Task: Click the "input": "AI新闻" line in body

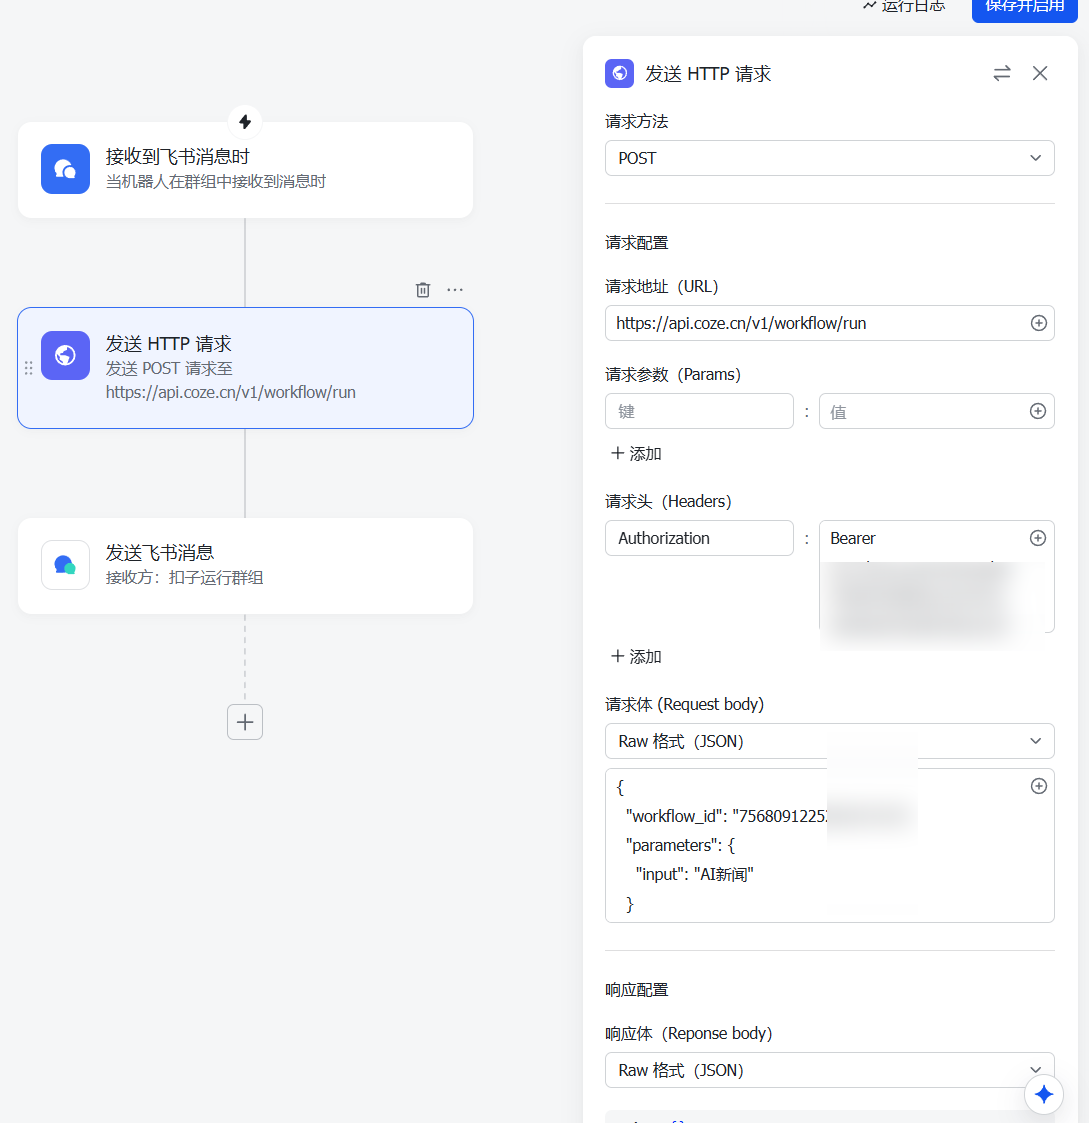Action: point(694,874)
